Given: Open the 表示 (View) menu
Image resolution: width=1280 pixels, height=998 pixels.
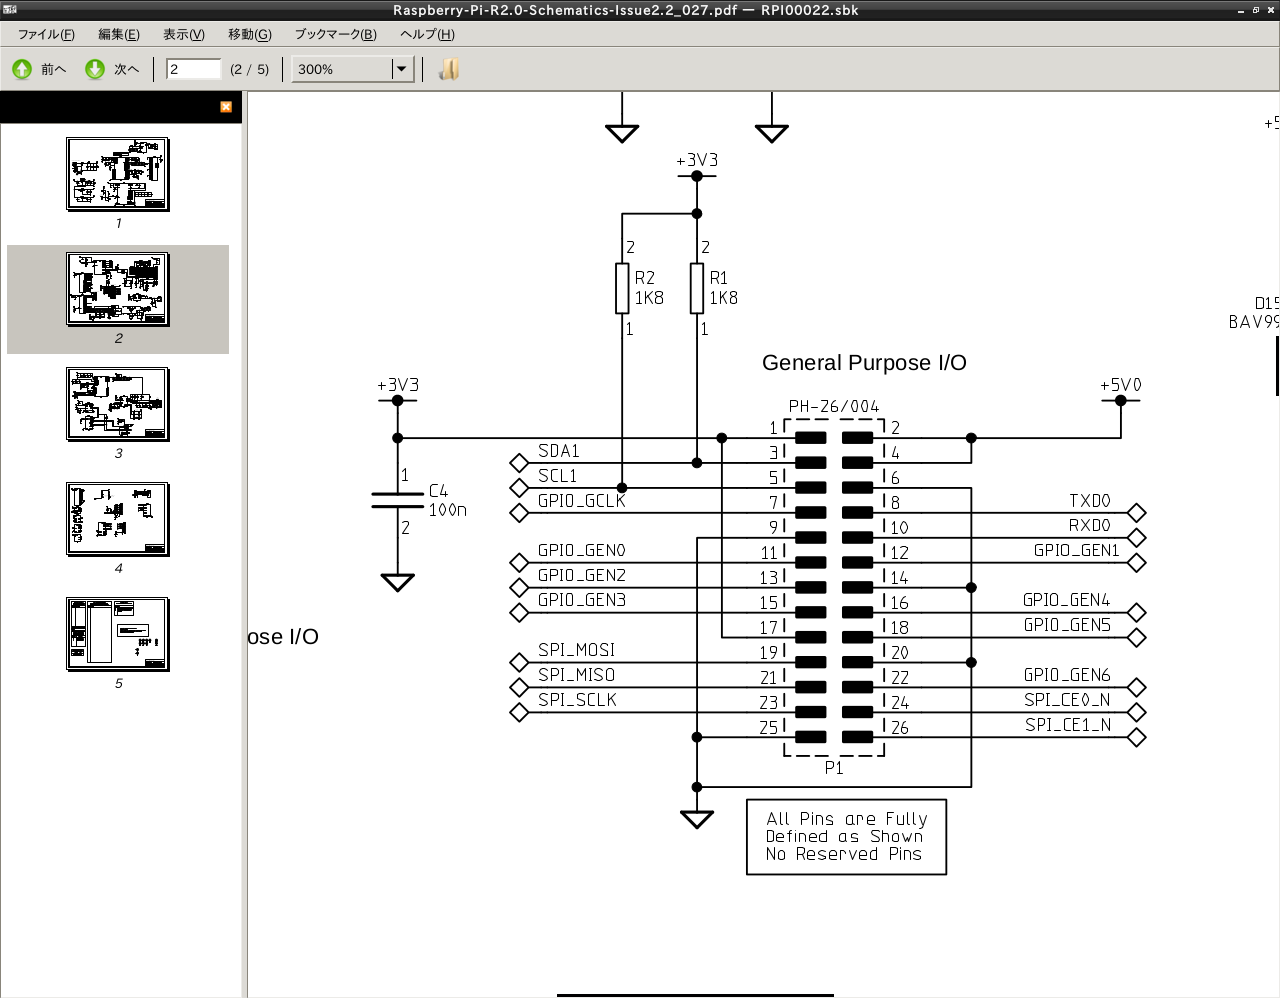Looking at the screenshot, I should click(184, 34).
